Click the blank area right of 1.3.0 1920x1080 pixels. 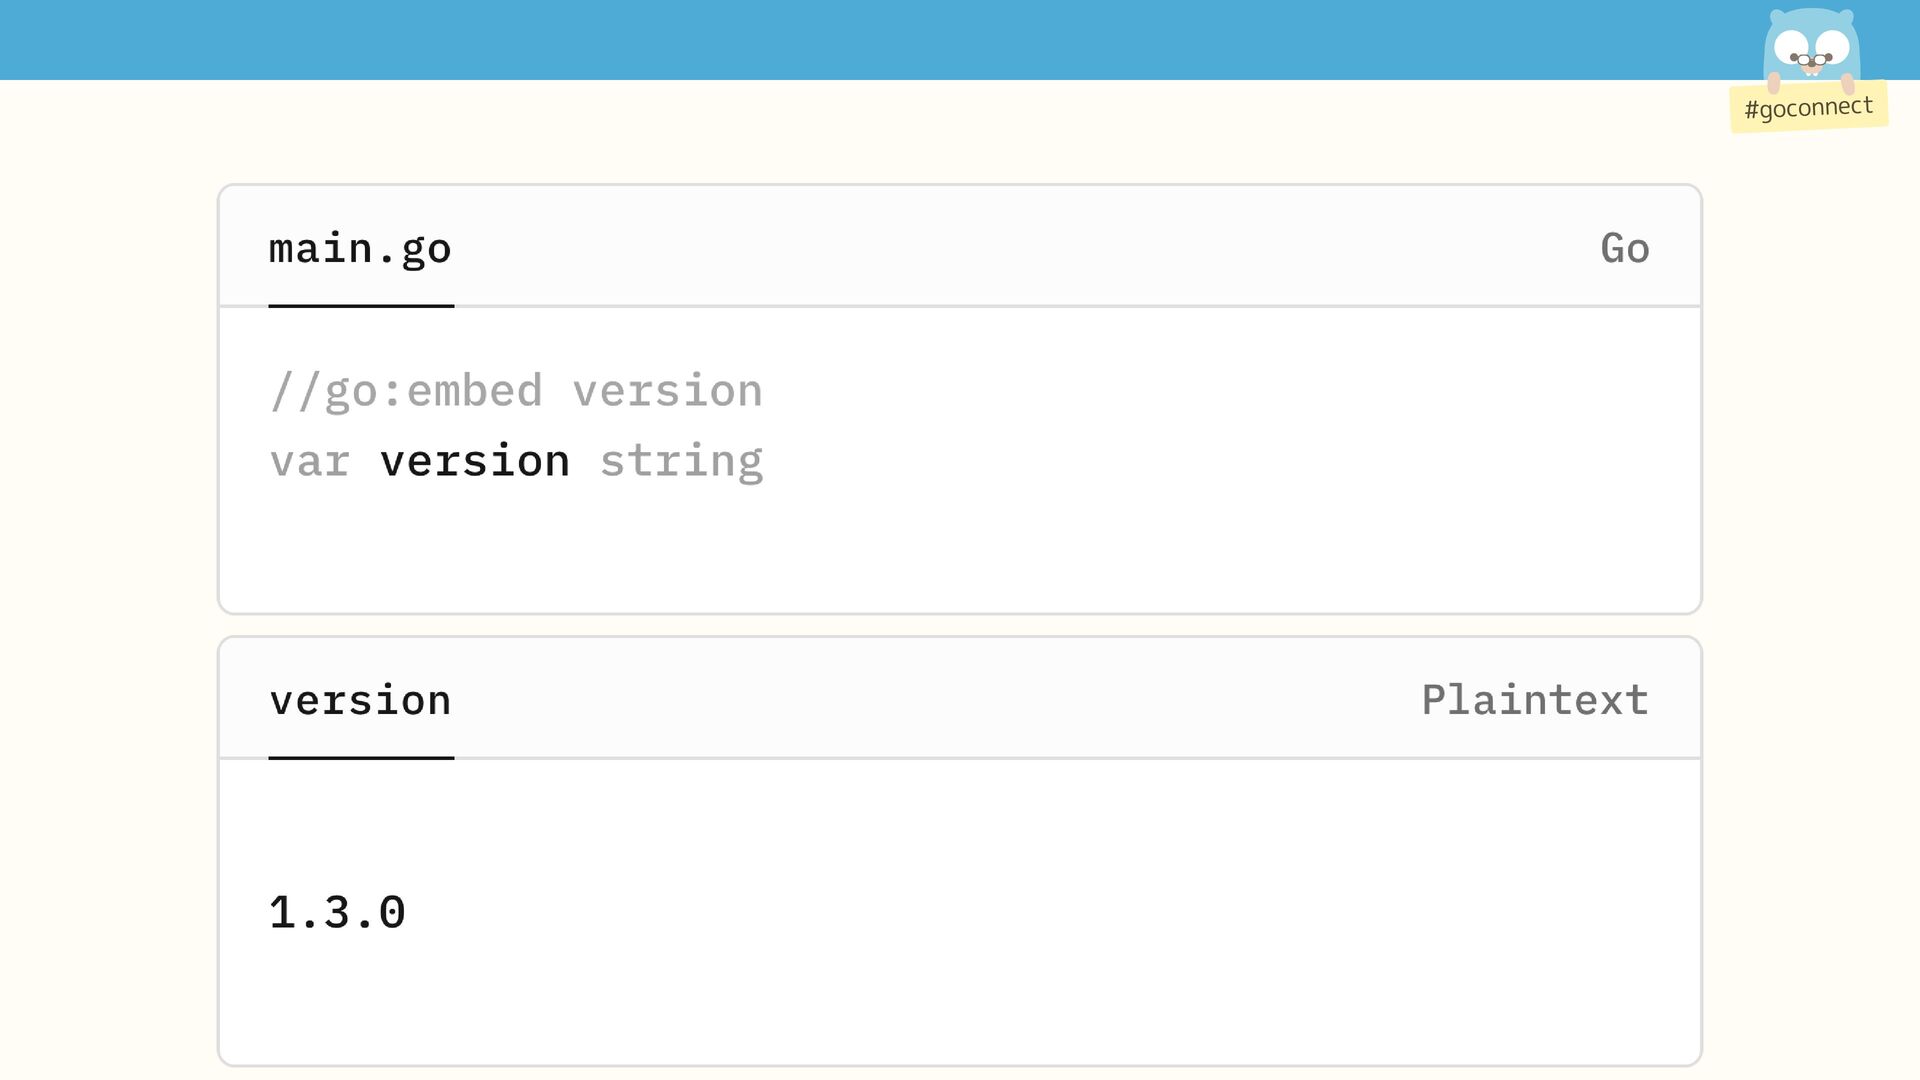pyautogui.click(x=1000, y=912)
